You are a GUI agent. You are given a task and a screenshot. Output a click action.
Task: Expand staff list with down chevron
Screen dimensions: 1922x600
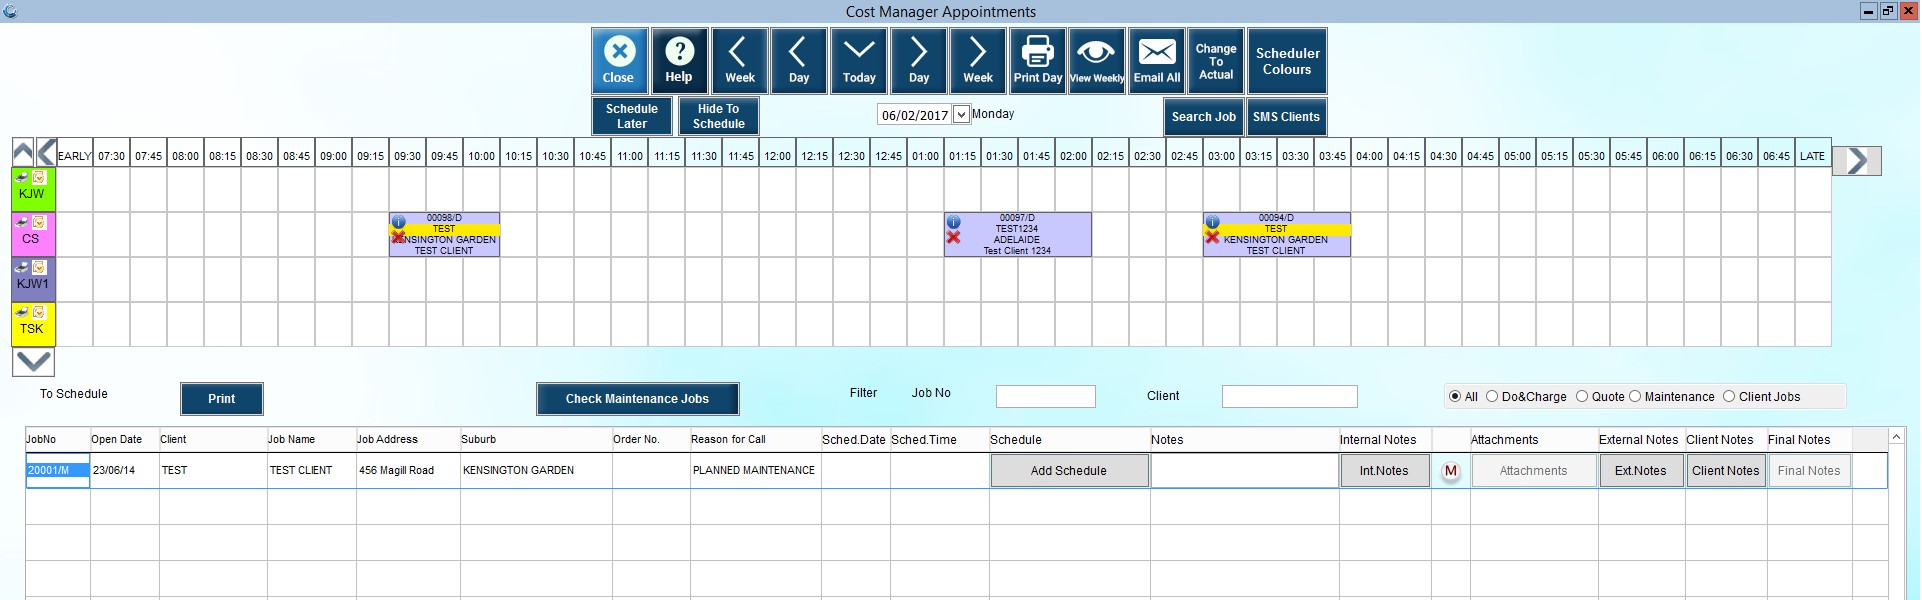33,362
